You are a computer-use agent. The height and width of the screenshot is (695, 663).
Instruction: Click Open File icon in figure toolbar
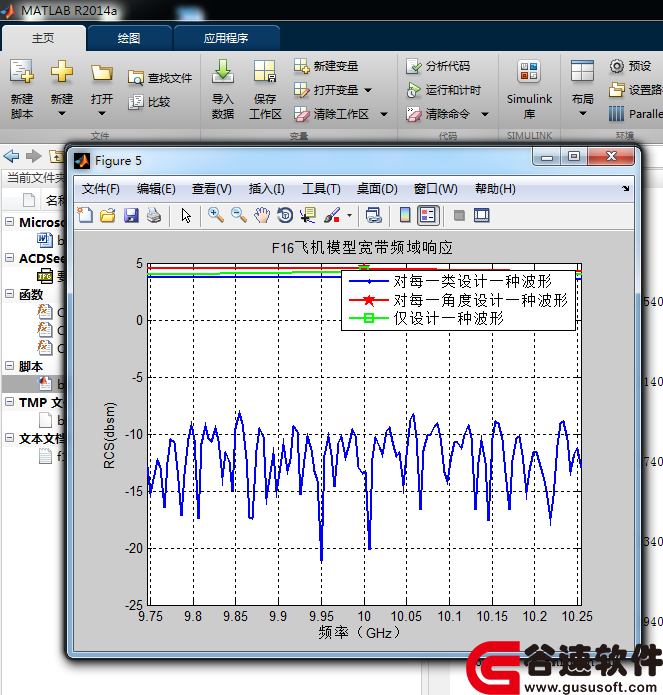tap(108, 215)
